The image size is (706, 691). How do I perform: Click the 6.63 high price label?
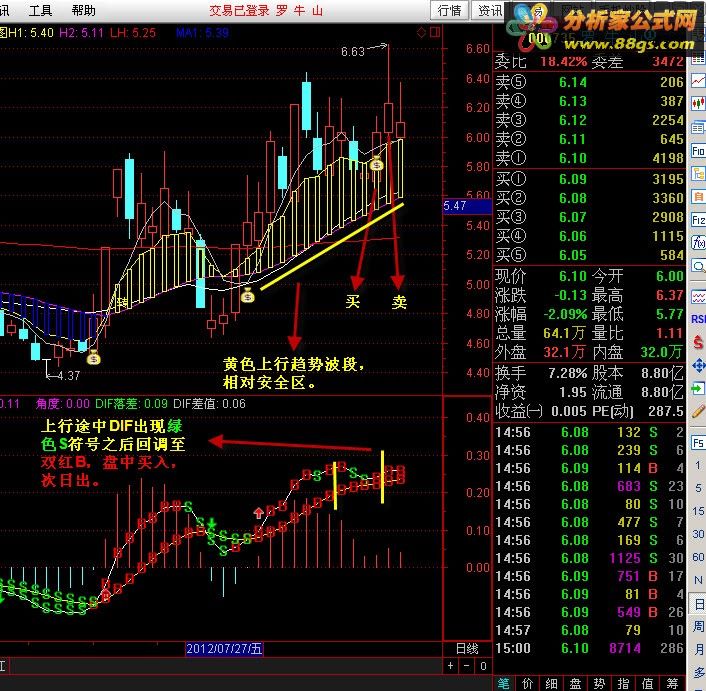pyautogui.click(x=353, y=52)
